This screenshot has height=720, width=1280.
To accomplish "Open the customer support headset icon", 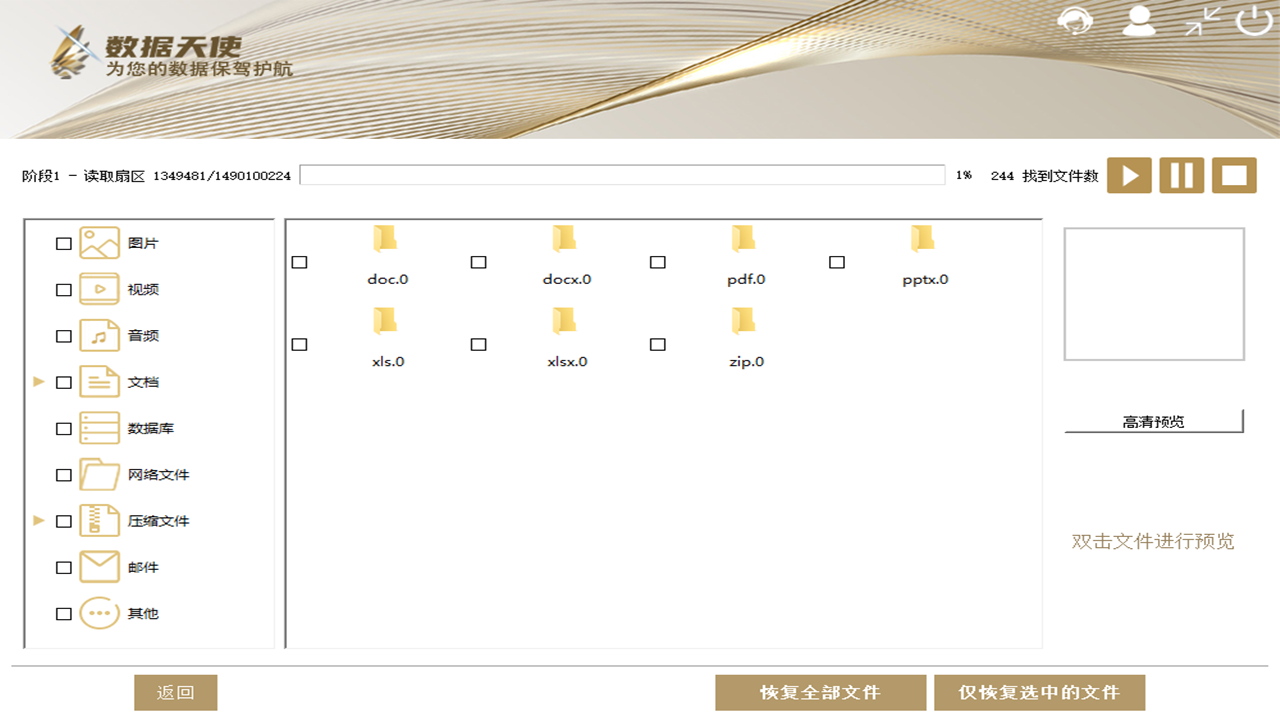I will click(x=1077, y=22).
